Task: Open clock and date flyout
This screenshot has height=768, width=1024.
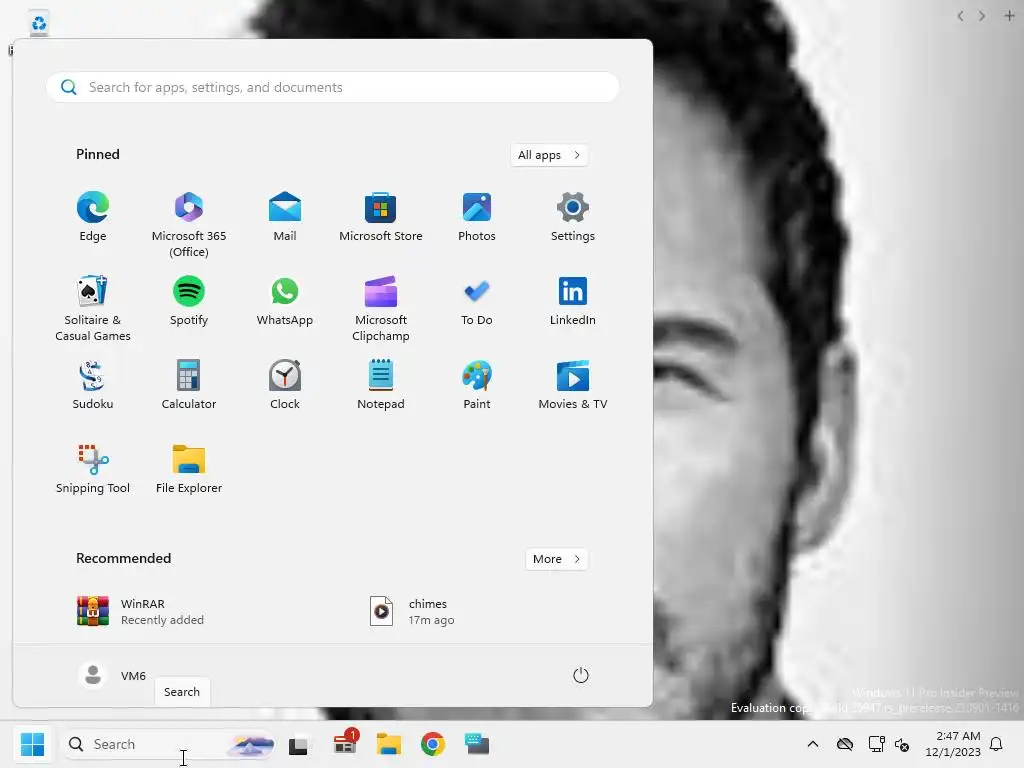Action: (953, 744)
